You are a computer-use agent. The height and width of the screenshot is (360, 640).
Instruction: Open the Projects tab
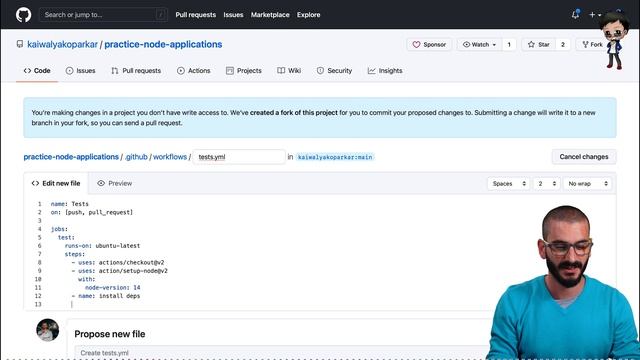[x=244, y=71]
